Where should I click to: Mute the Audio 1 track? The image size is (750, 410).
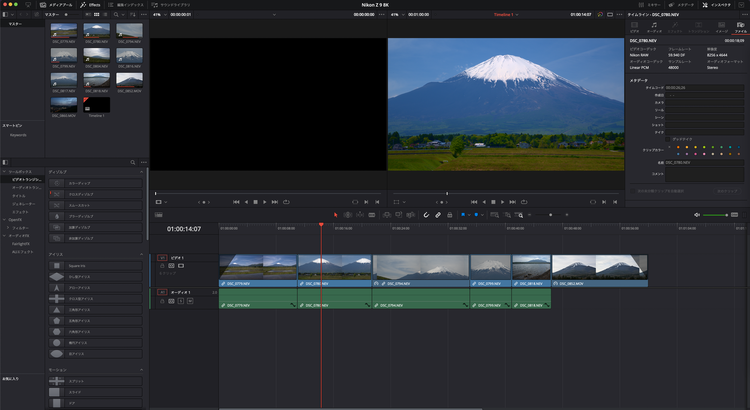[x=188, y=300]
